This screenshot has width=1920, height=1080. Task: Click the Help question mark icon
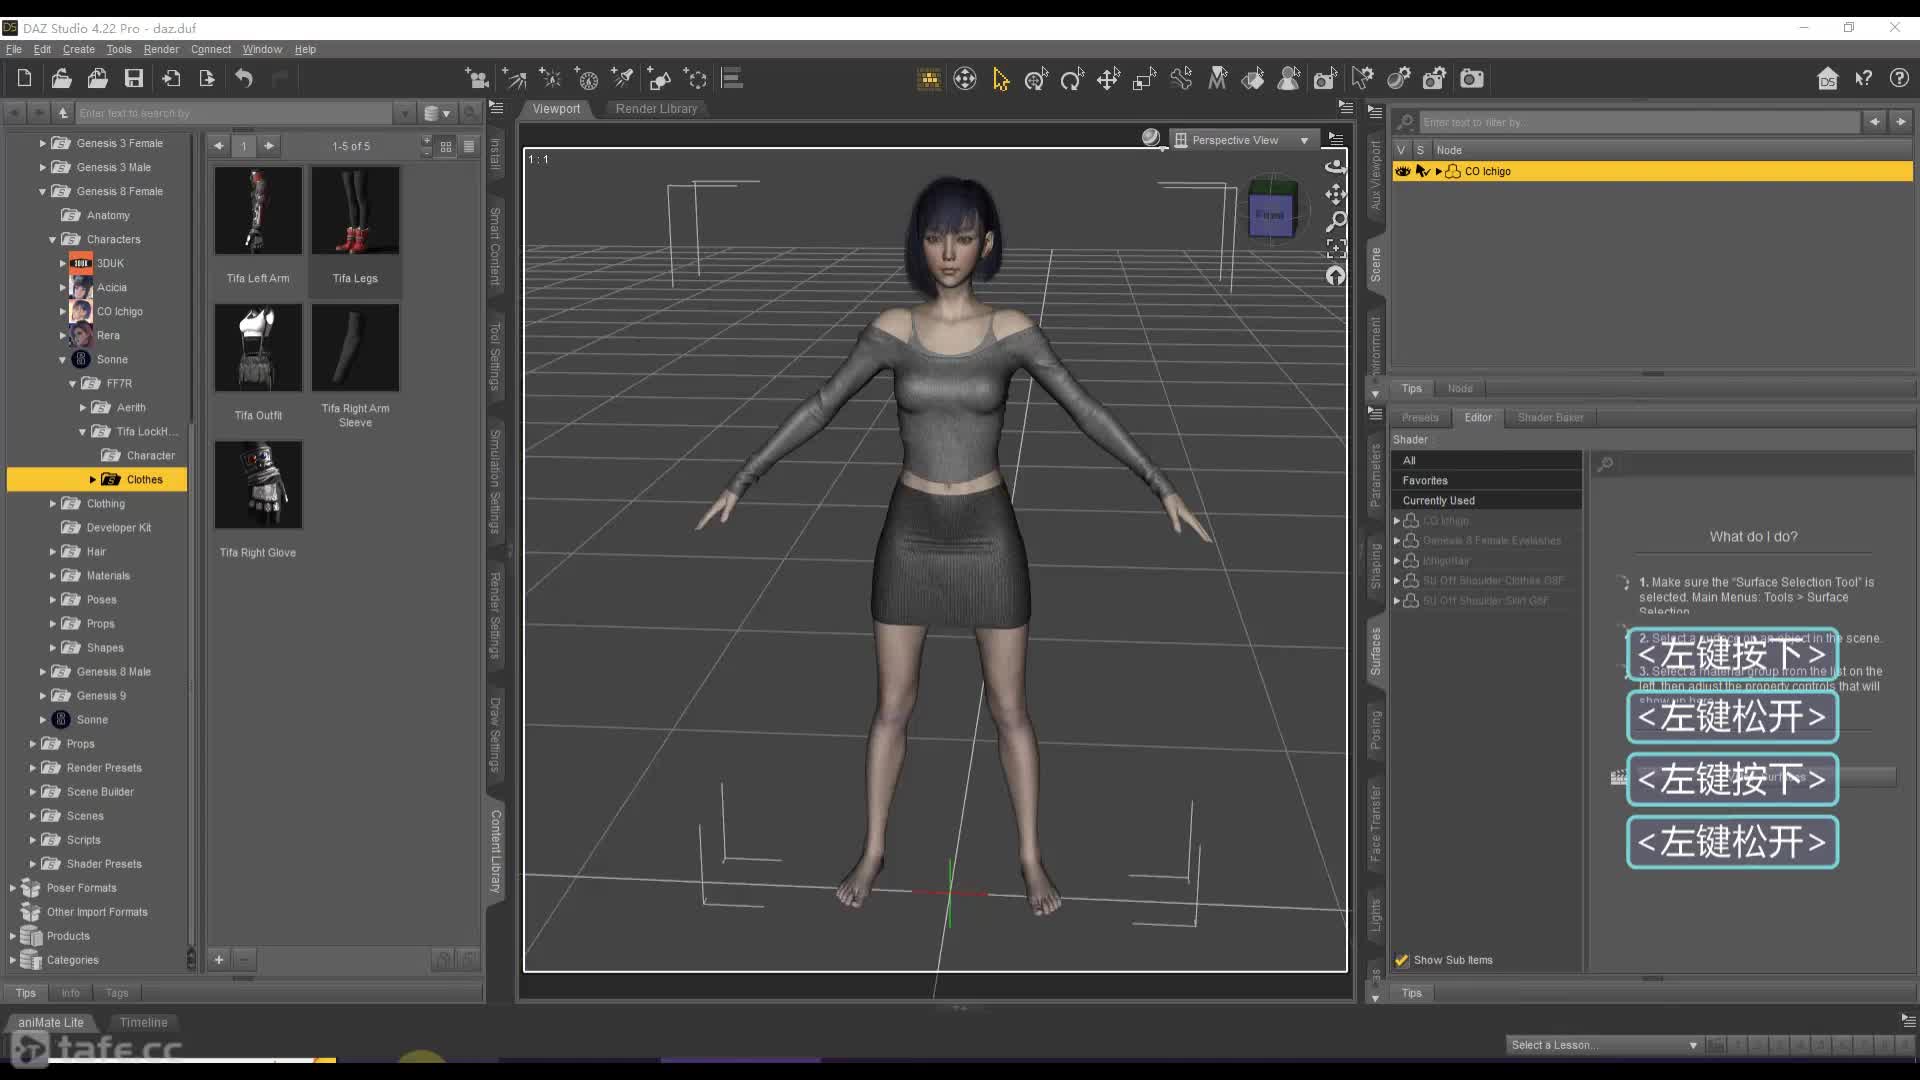[1899, 78]
